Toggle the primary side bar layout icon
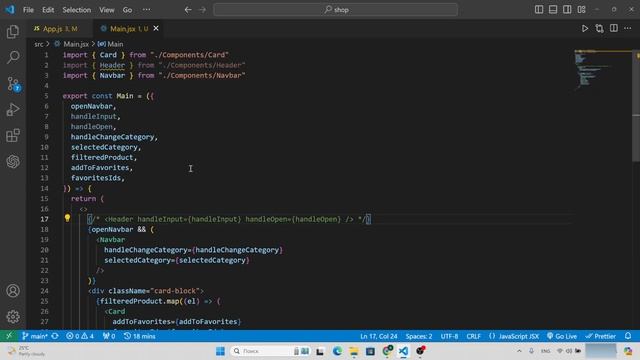This screenshot has height=360, width=640. tap(539, 9)
